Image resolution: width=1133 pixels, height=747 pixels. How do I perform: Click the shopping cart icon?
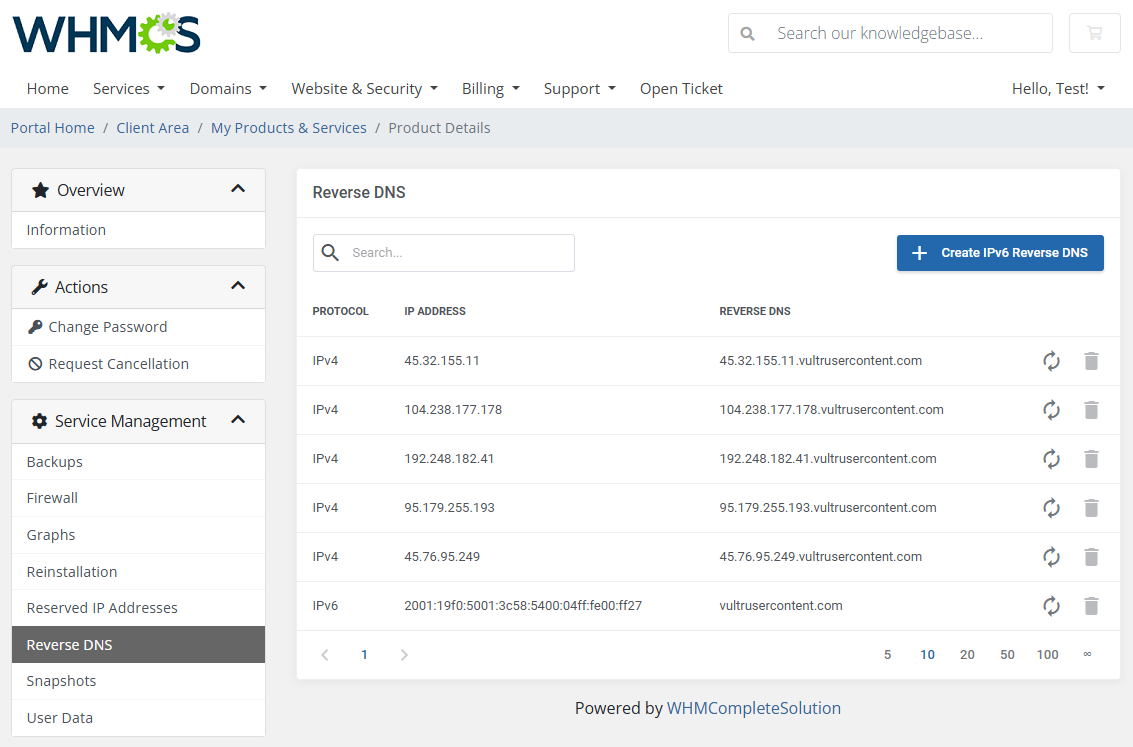[1094, 33]
